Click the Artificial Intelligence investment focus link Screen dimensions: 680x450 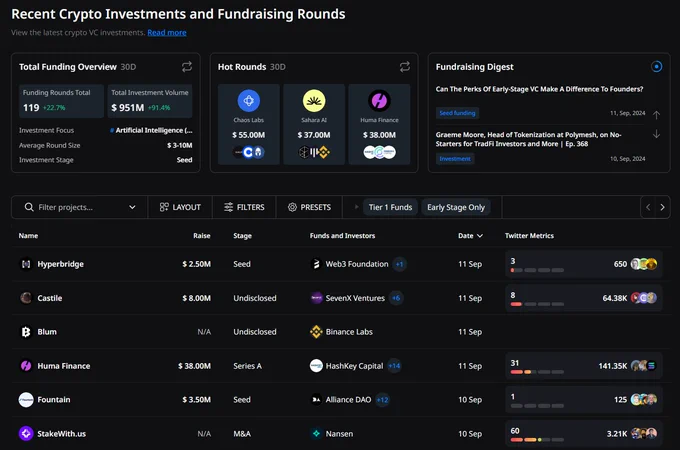tap(151, 130)
